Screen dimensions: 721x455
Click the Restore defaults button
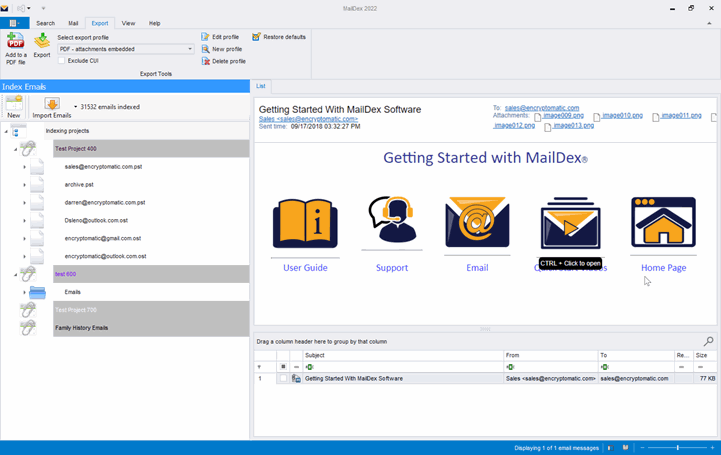[x=279, y=37]
